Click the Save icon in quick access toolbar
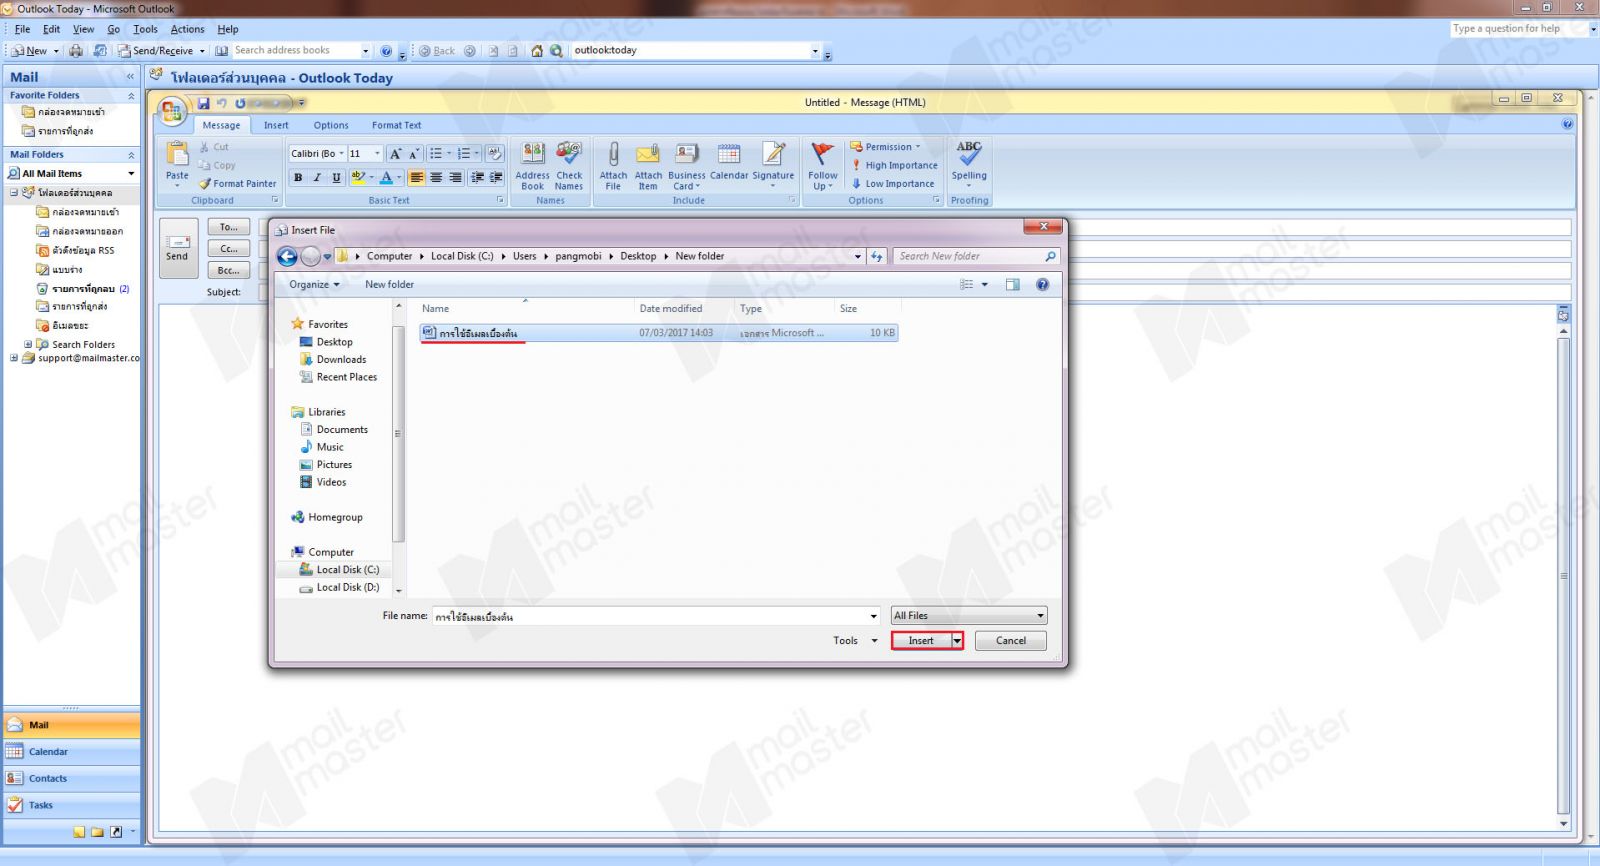The image size is (1600, 866). pos(203,103)
